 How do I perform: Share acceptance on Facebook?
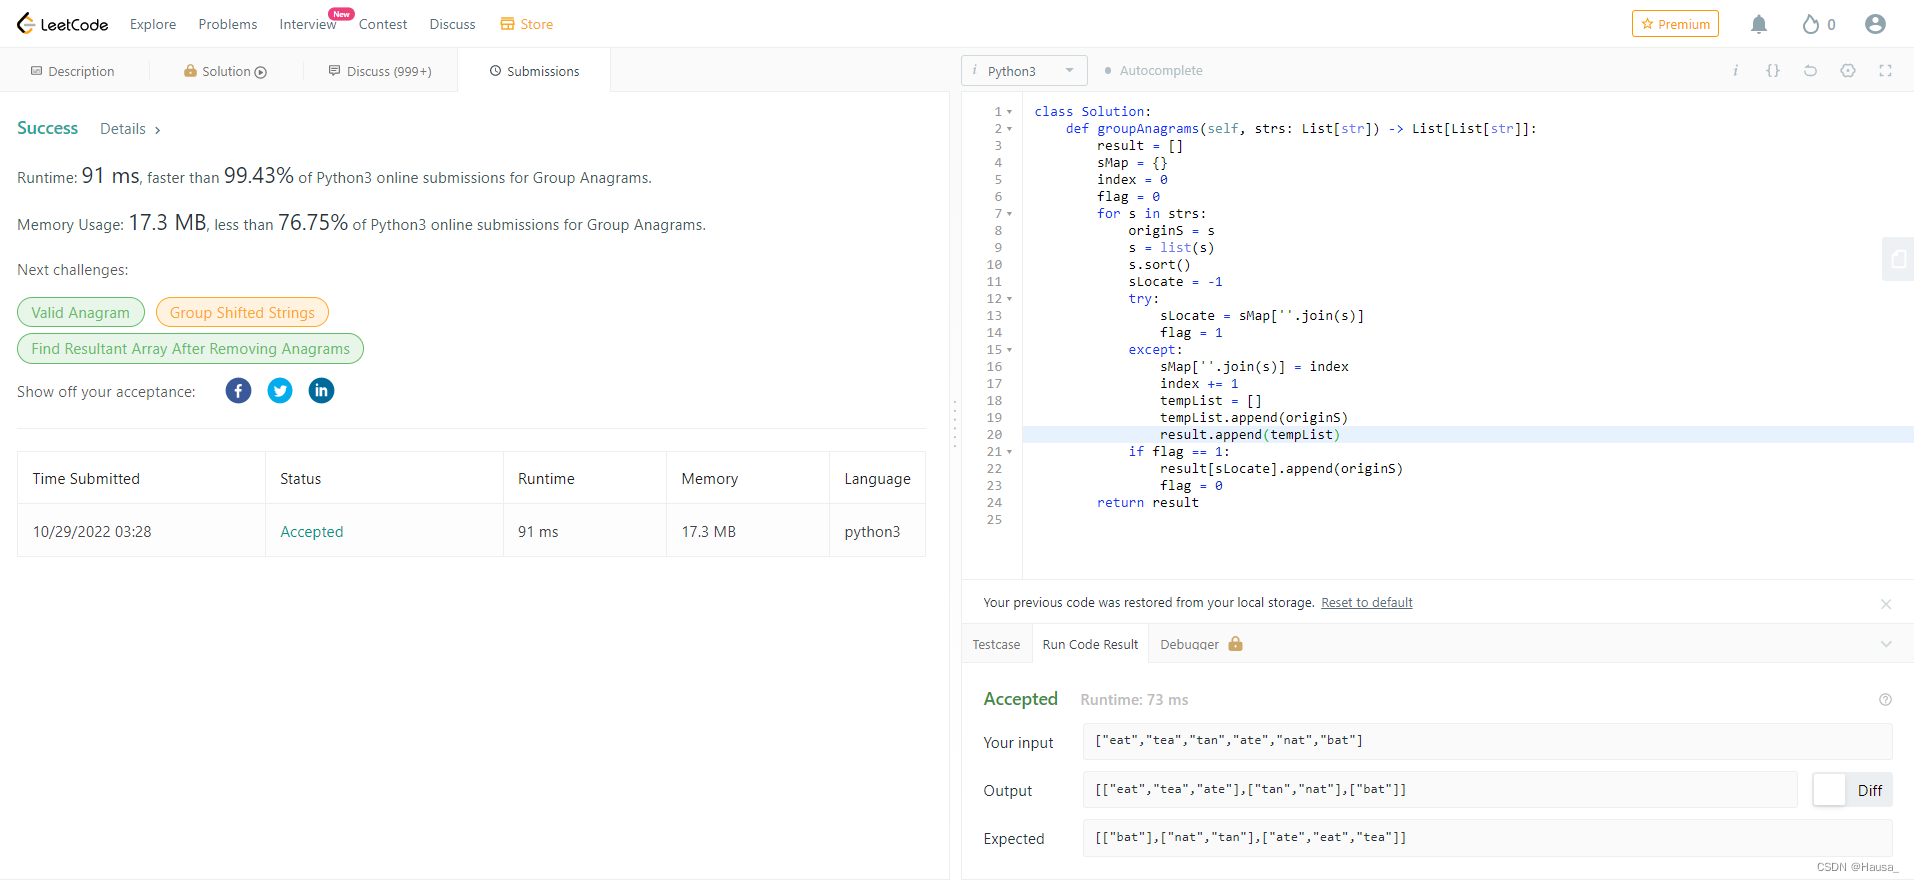pyautogui.click(x=238, y=391)
